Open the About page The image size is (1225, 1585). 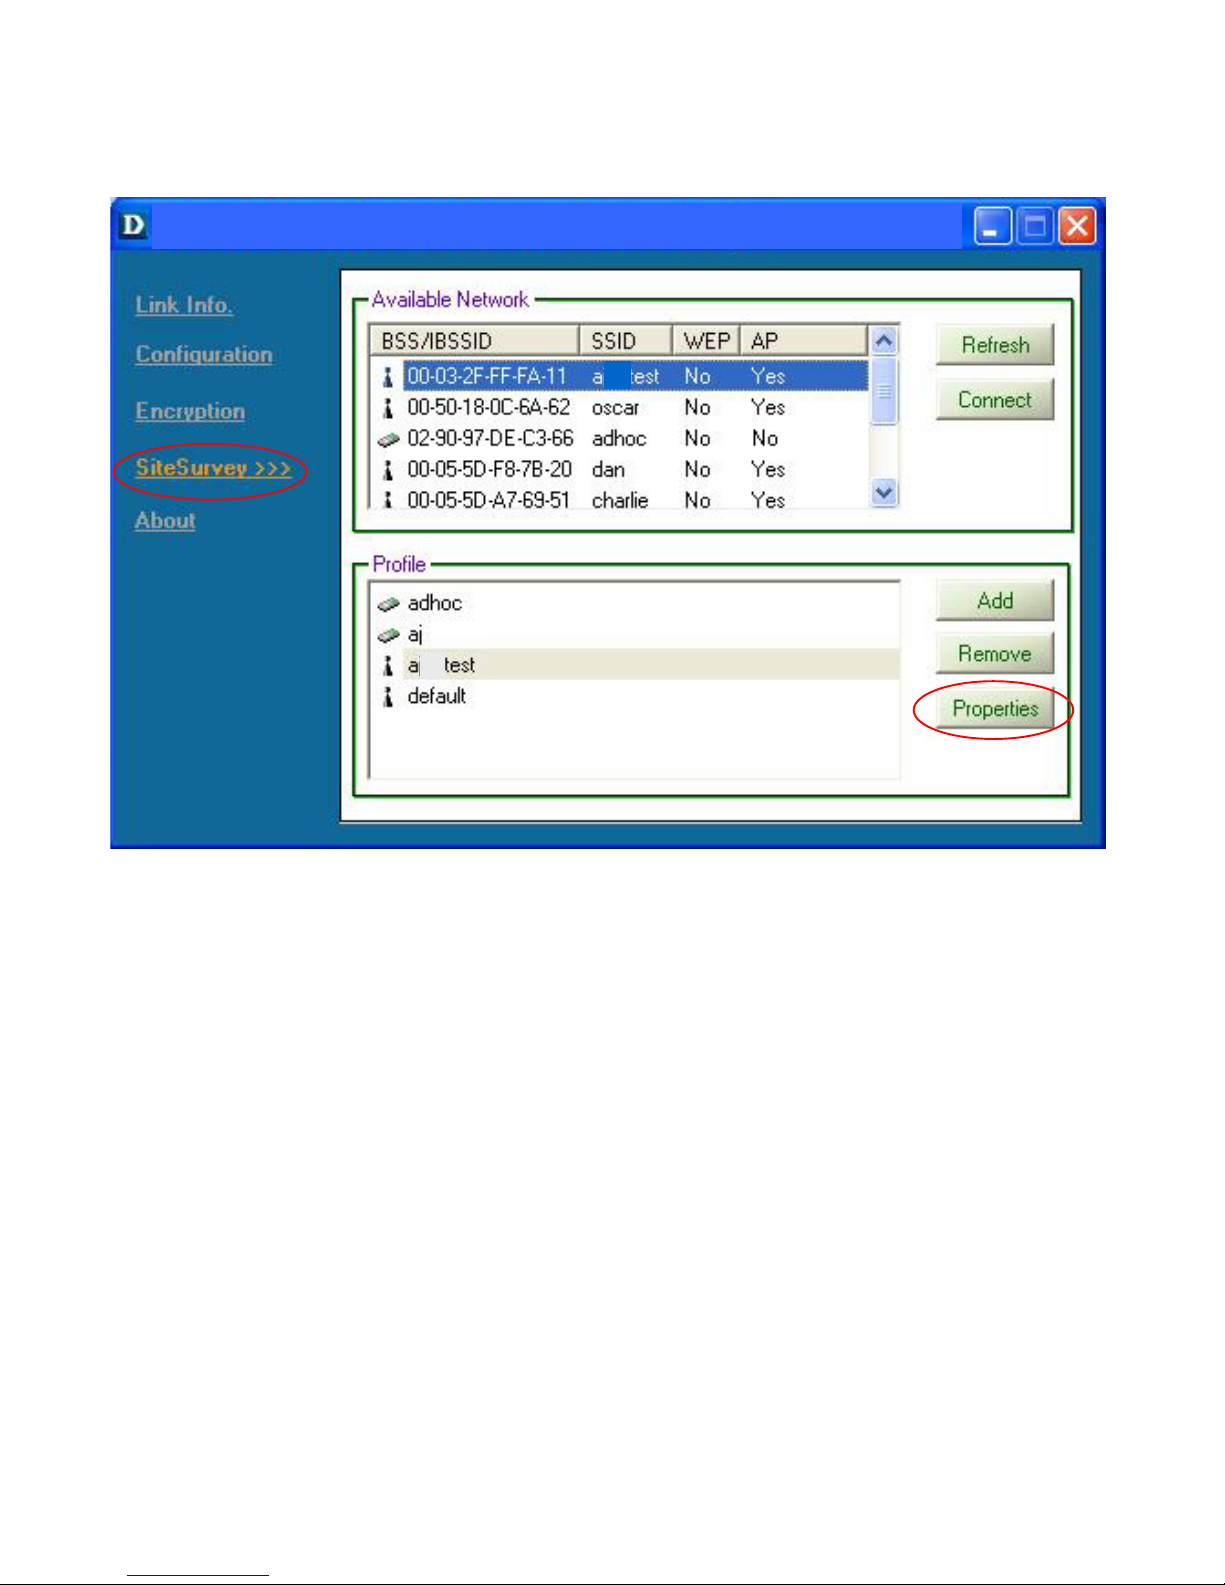pos(165,521)
